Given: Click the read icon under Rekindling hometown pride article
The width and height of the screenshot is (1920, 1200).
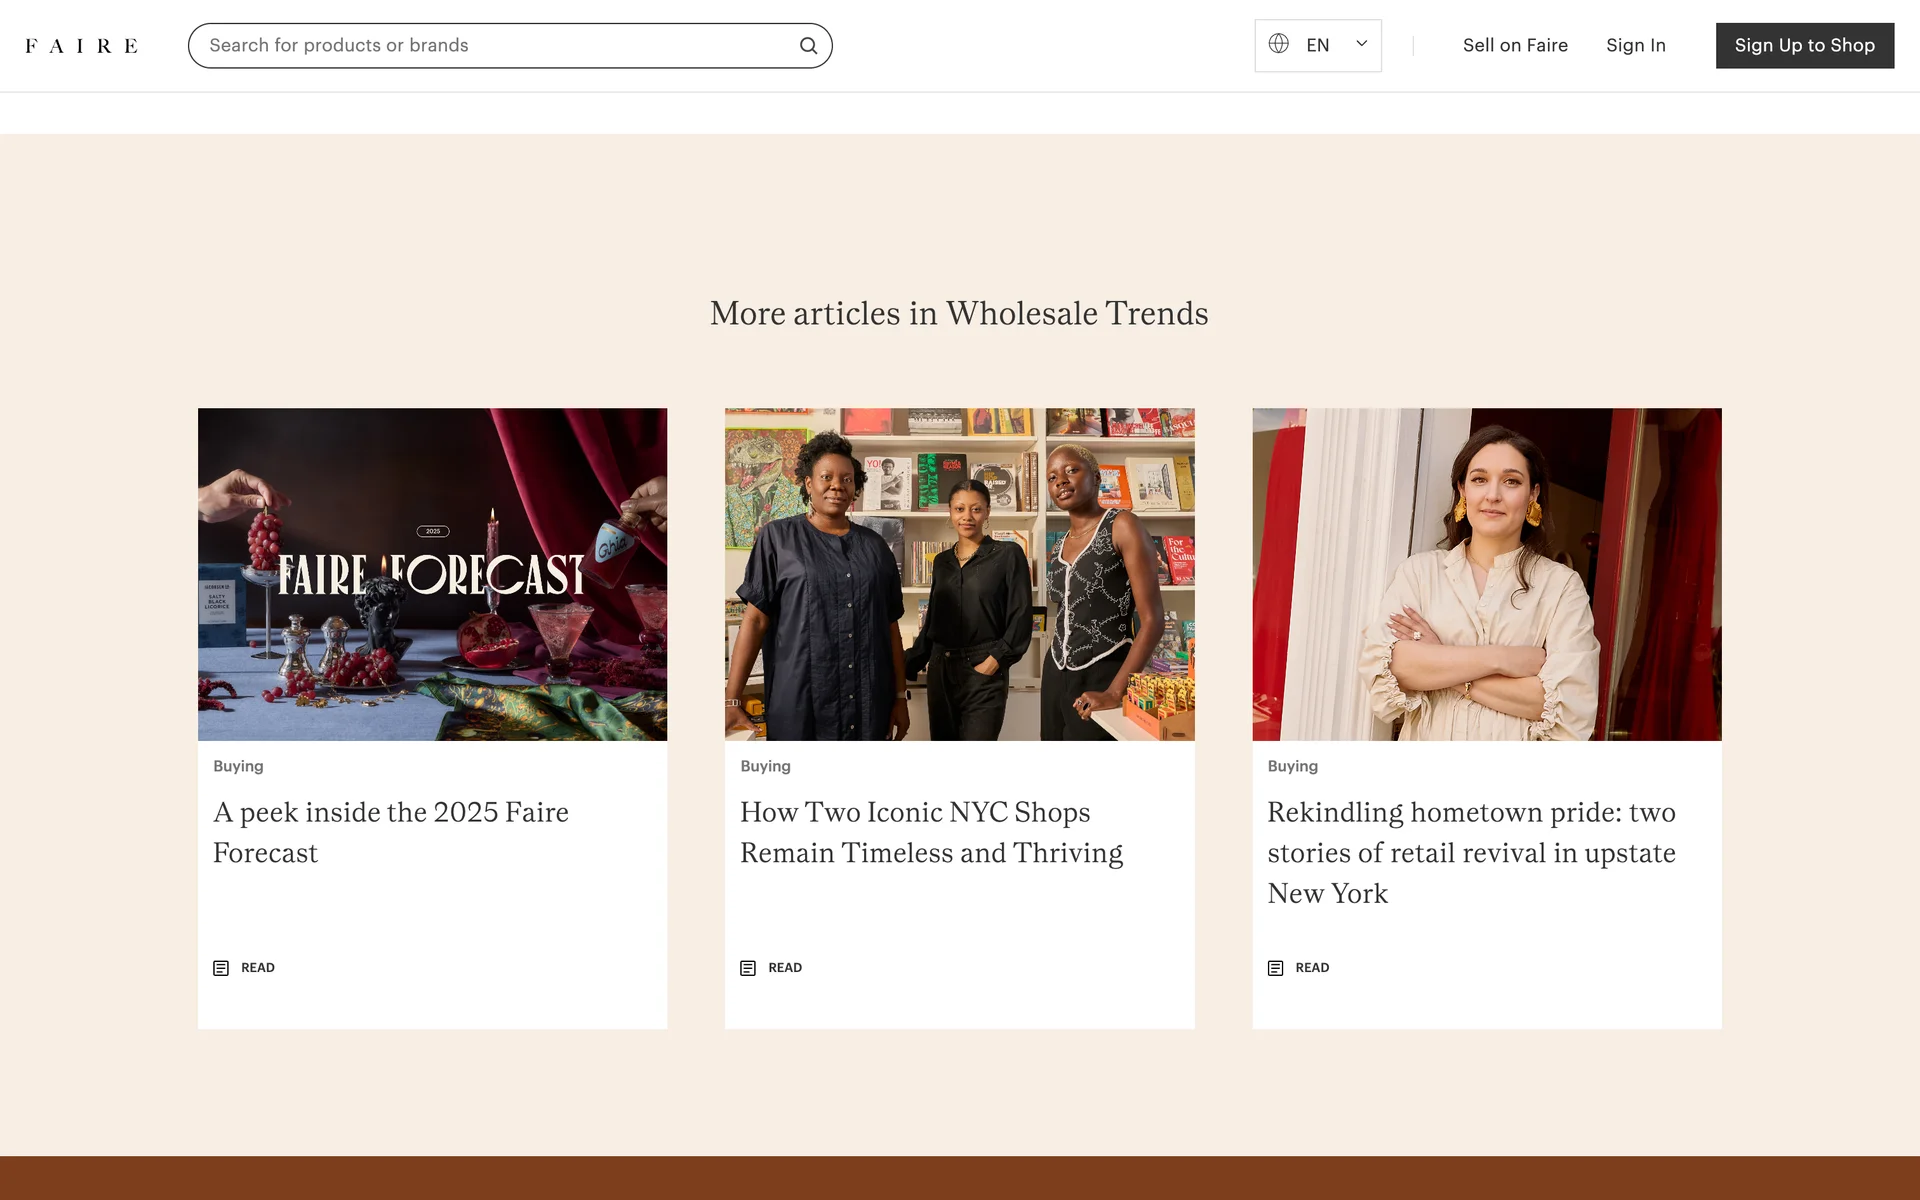Looking at the screenshot, I should (1275, 968).
